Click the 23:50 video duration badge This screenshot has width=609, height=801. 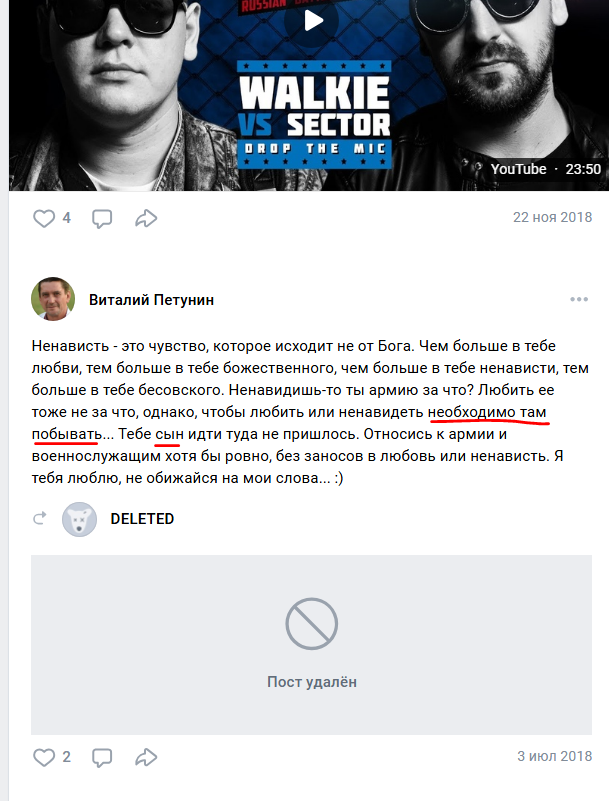[x=583, y=169]
